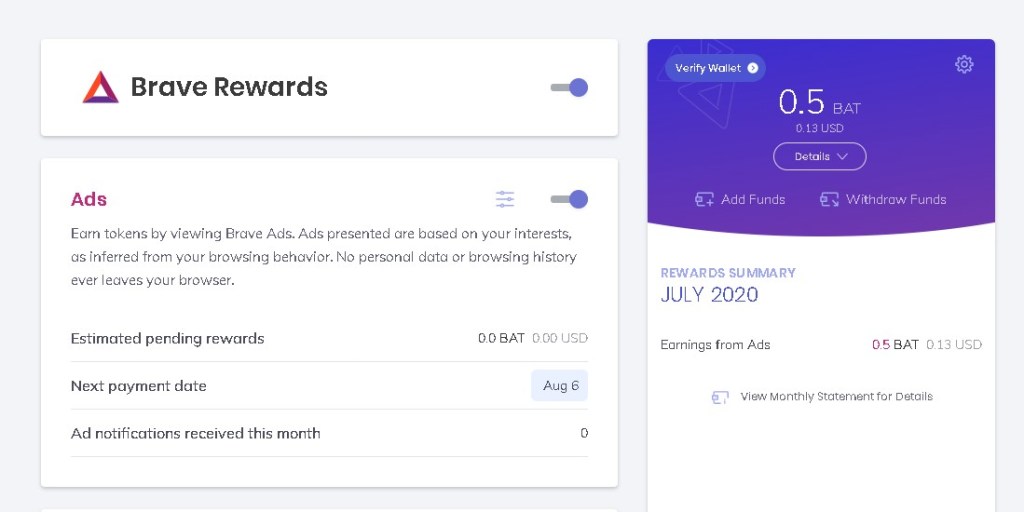The width and height of the screenshot is (1024, 512).
Task: Open wallet settings gear icon
Action: 964,65
